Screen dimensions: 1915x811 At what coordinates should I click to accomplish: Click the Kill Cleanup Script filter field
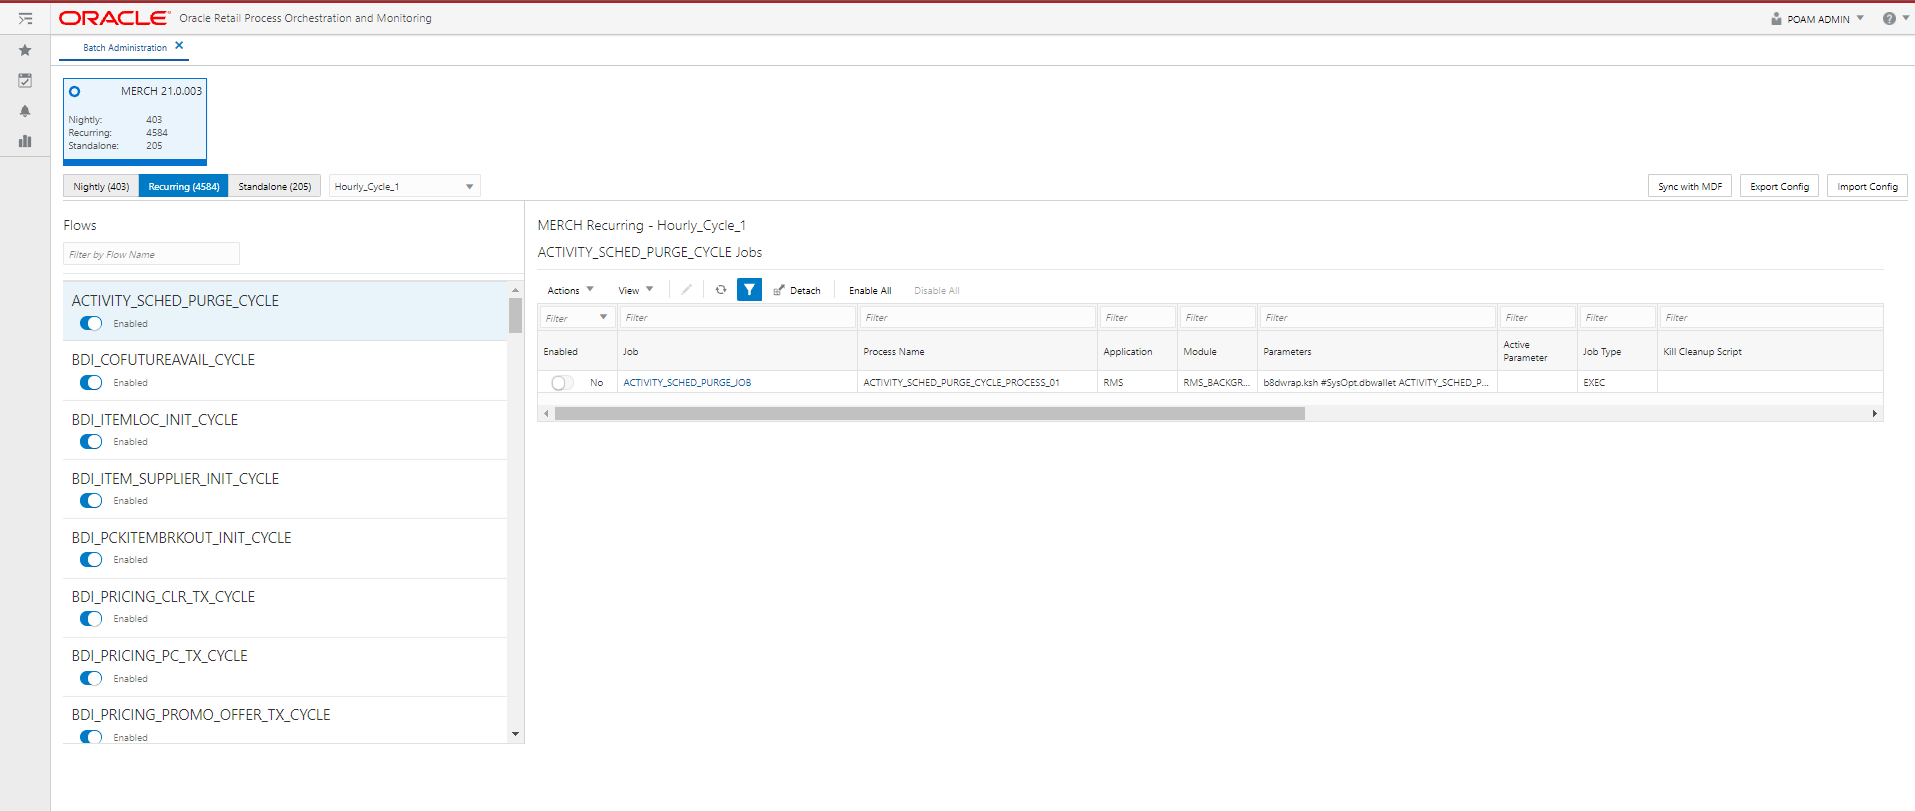tap(1771, 317)
